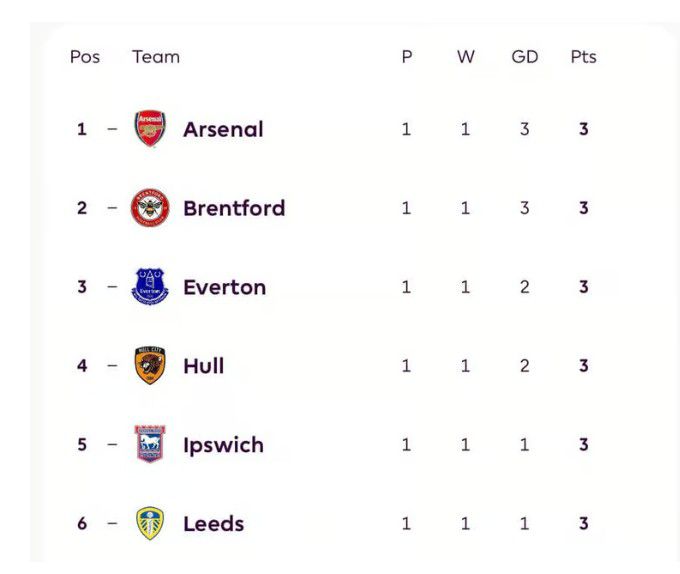The width and height of the screenshot is (680, 574).
Task: Click the Everton team name
Action: pyautogui.click(x=225, y=287)
